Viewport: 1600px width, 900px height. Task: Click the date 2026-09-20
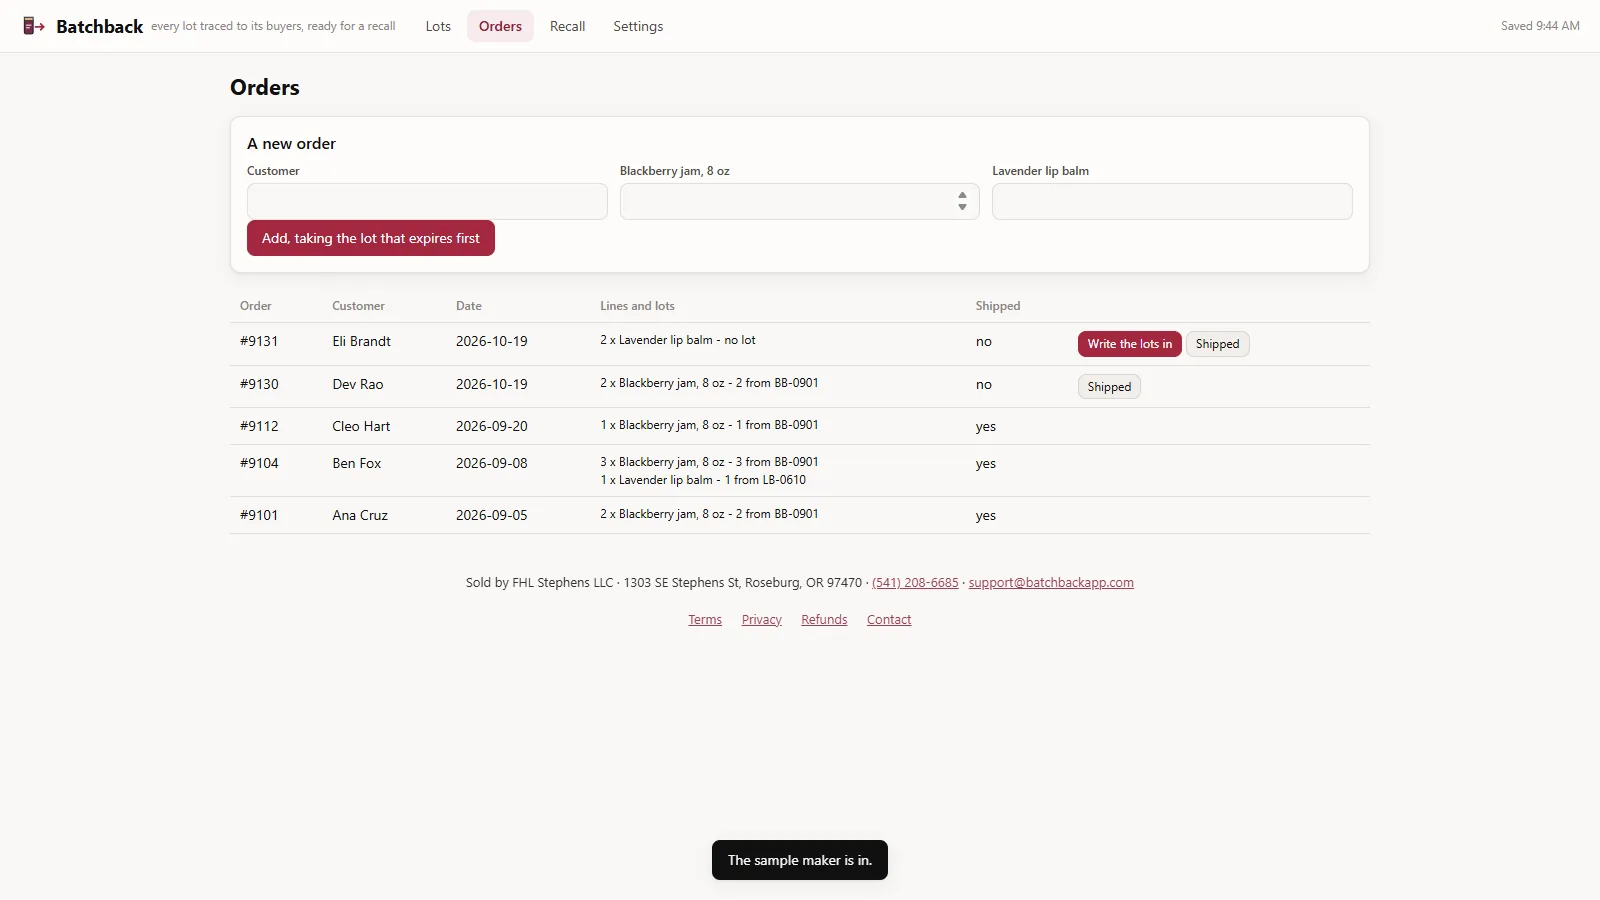[x=491, y=426]
